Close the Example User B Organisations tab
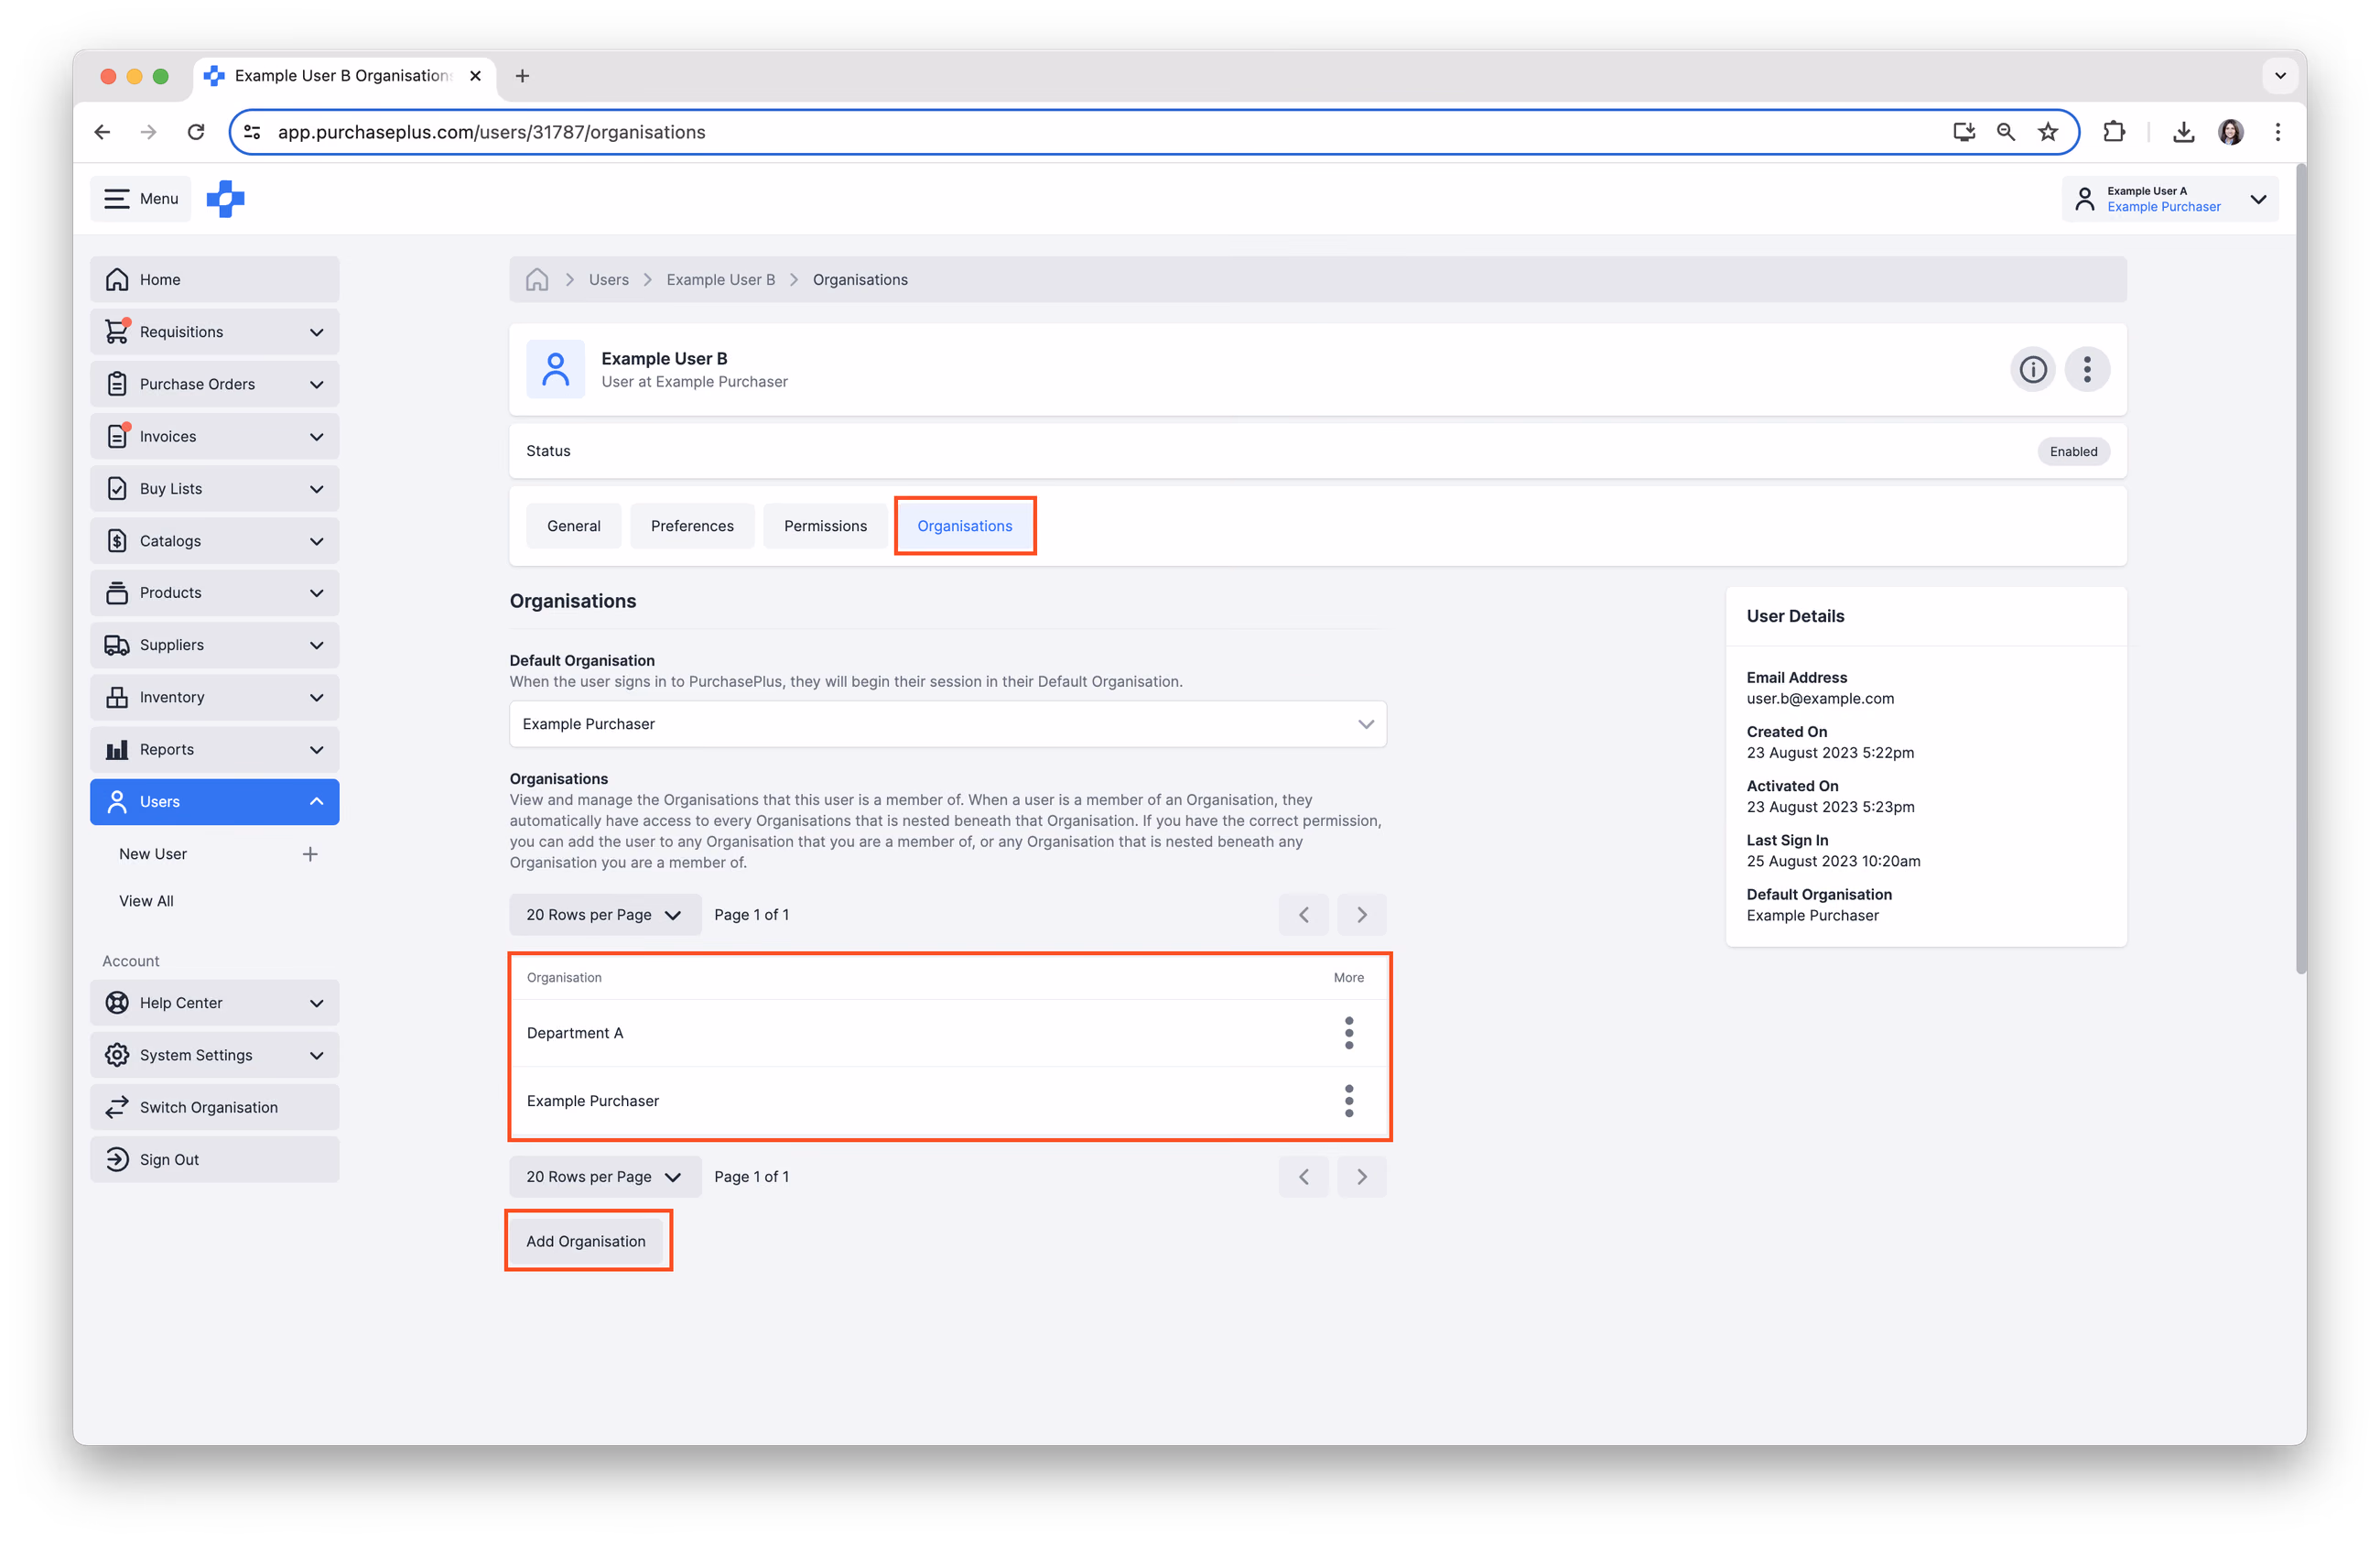 pyautogui.click(x=475, y=76)
